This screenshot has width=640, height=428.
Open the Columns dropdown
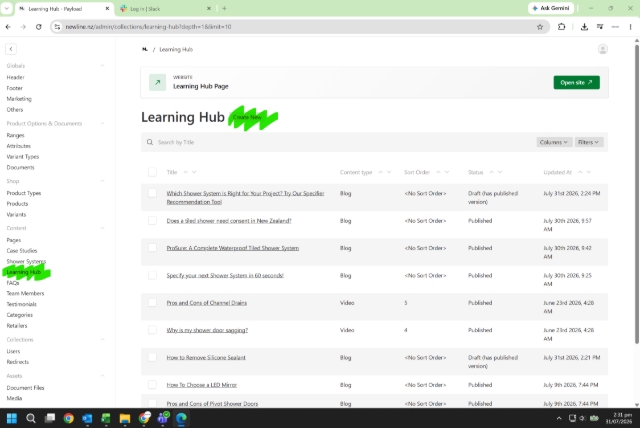553,142
